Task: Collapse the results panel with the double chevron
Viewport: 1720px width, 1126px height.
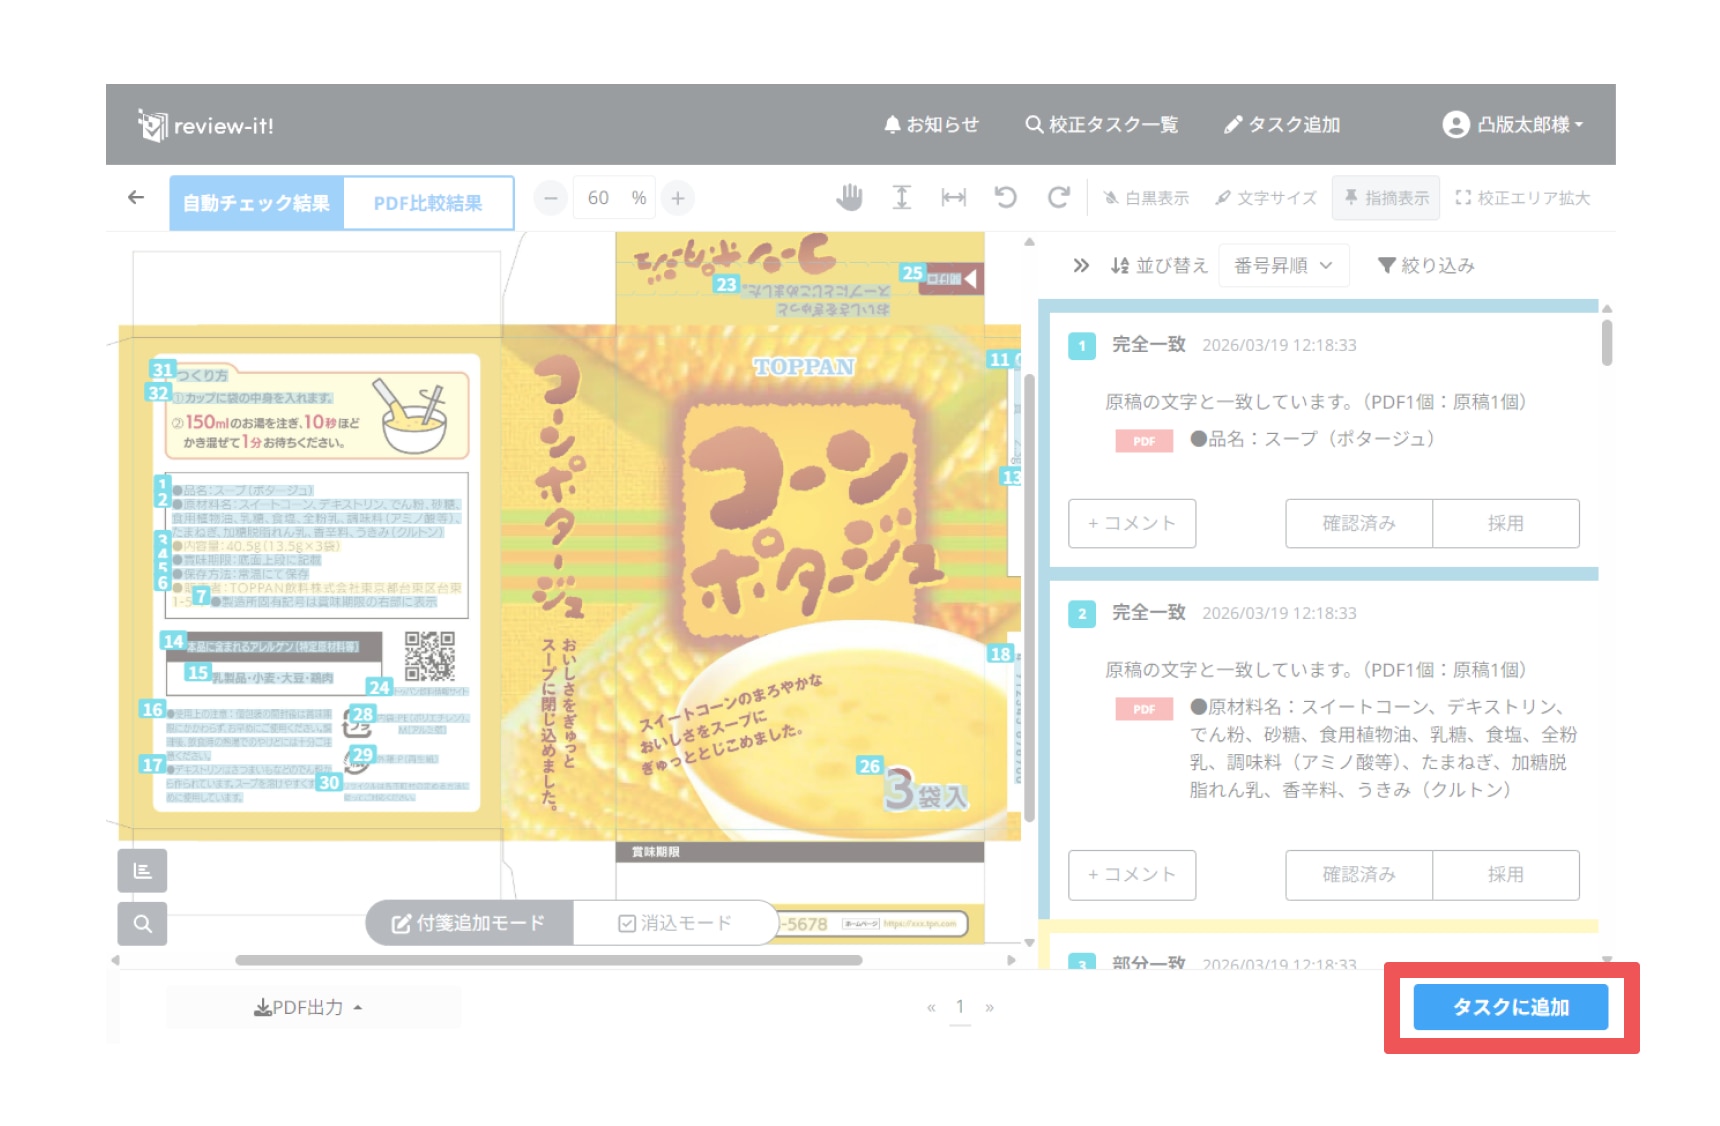Action: point(1080,266)
